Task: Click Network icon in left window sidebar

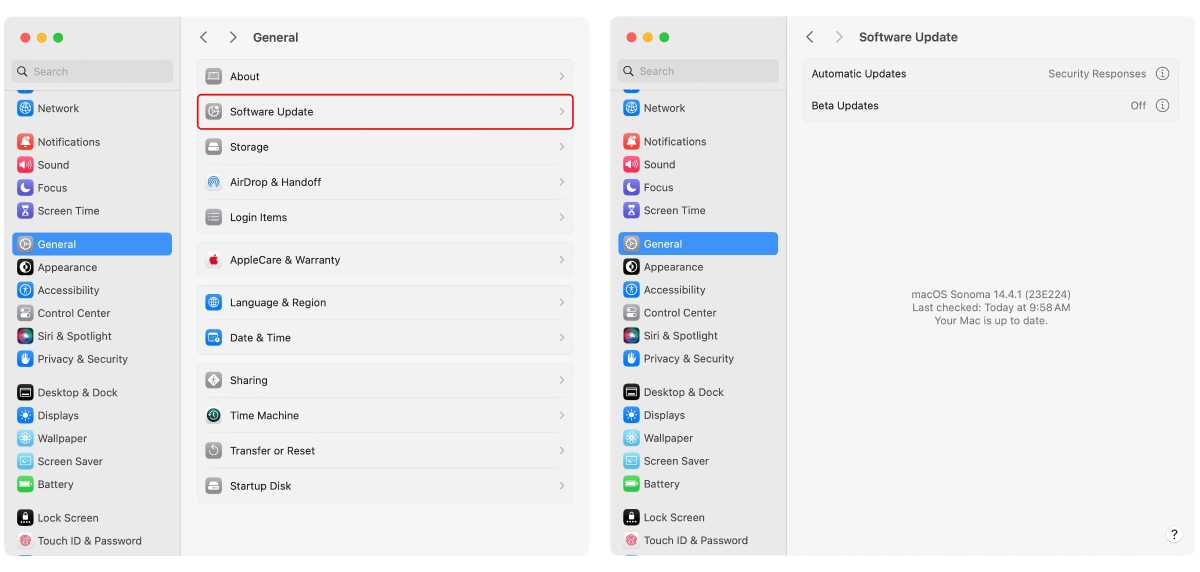Action: (25, 108)
